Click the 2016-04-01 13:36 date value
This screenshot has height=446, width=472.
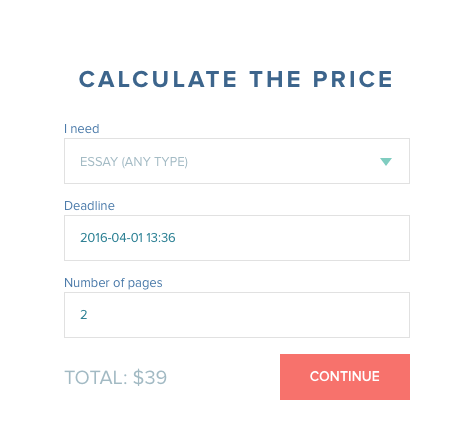coord(128,238)
